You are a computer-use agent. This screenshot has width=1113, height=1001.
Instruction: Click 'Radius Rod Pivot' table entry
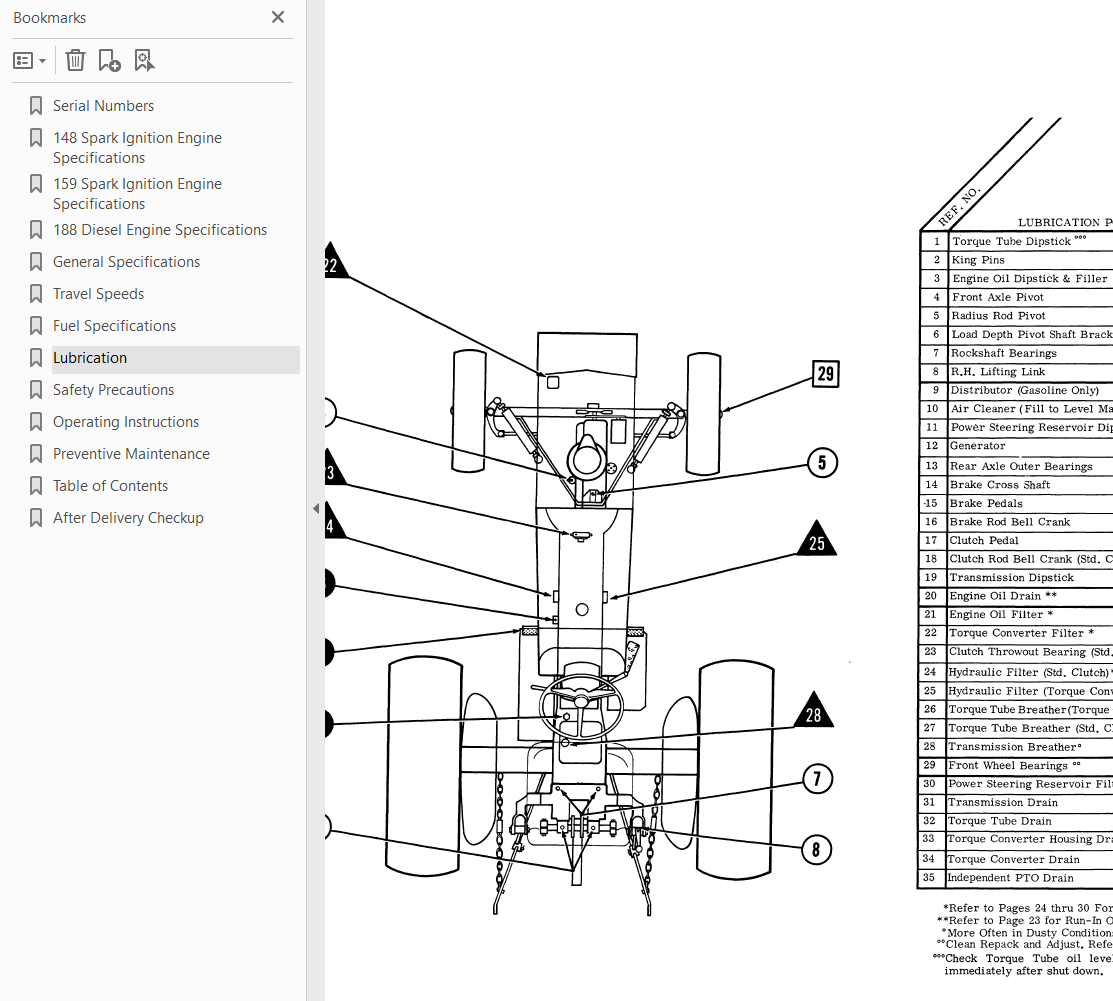coord(998,315)
